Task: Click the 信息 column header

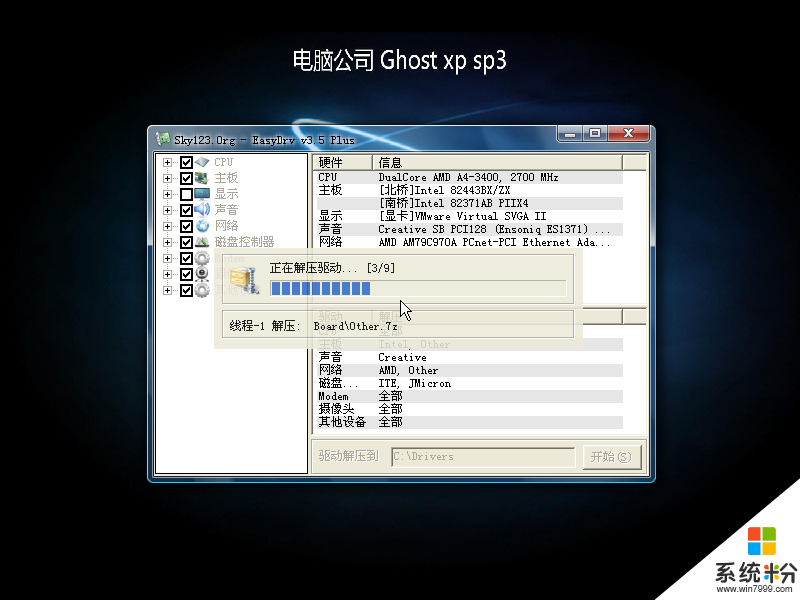Action: click(497, 163)
